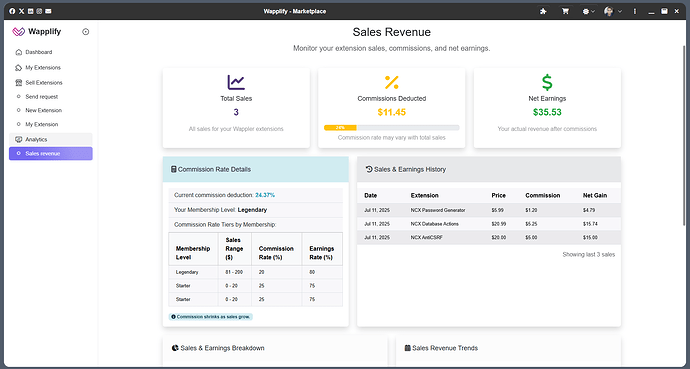Open the extensions puzzle-piece icon
690x369 pixels.
tap(543, 11)
